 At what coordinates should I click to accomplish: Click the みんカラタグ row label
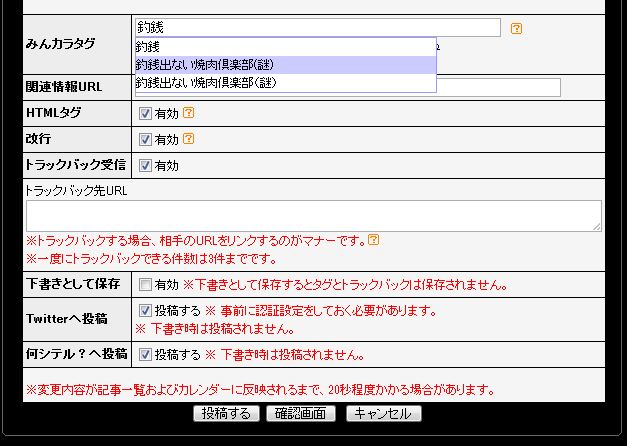click(60, 44)
